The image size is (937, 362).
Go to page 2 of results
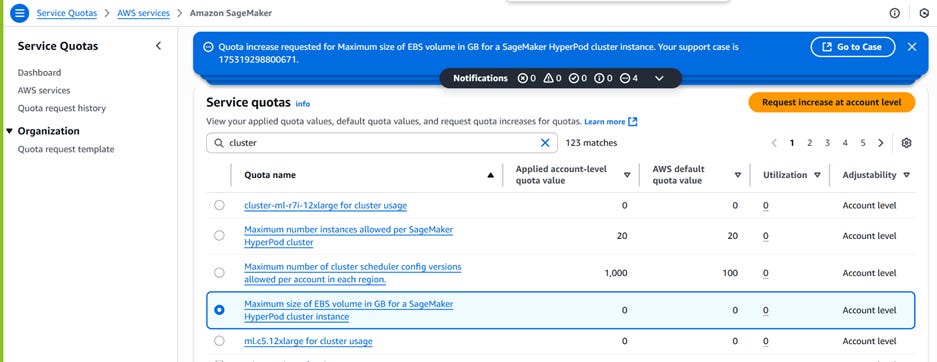pos(809,143)
